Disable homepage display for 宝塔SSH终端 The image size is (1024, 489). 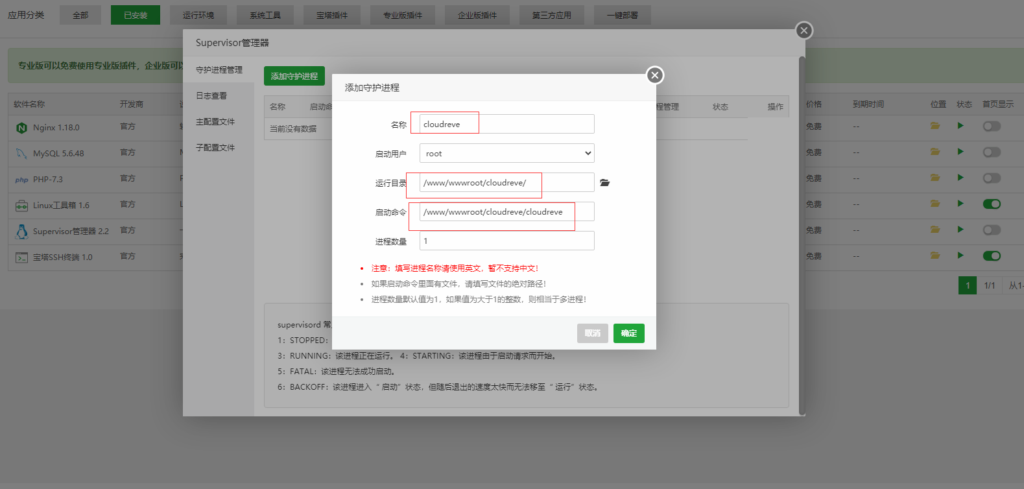pyautogui.click(x=991, y=256)
